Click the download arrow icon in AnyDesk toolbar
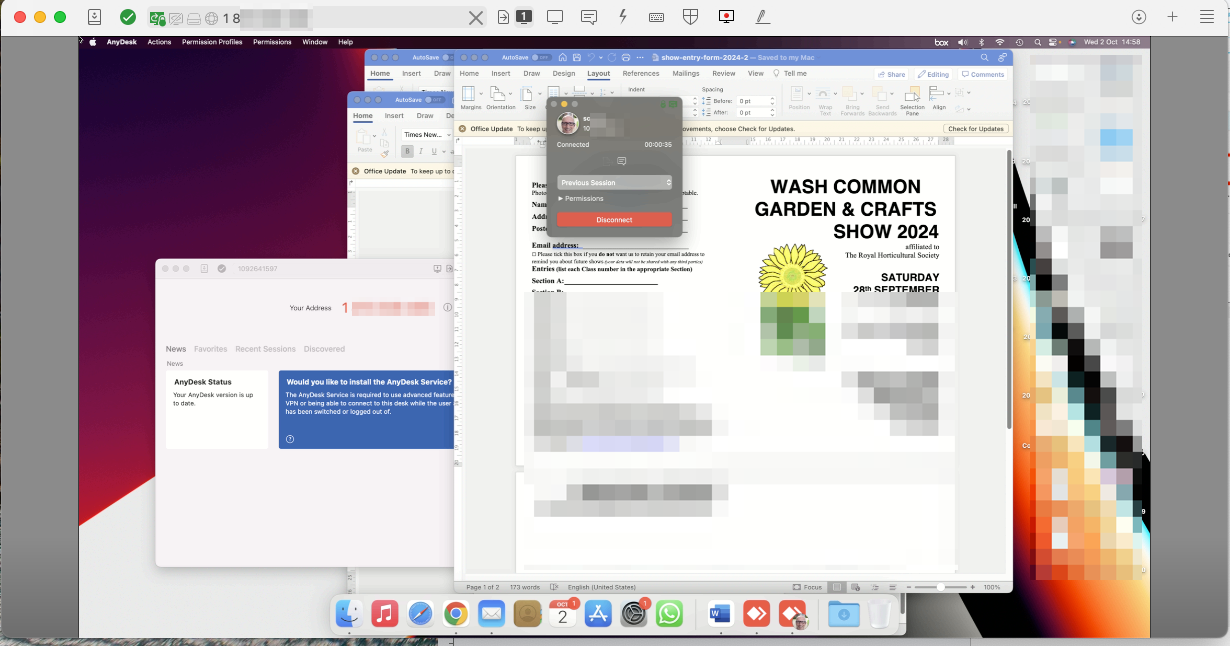 click(x=1139, y=17)
